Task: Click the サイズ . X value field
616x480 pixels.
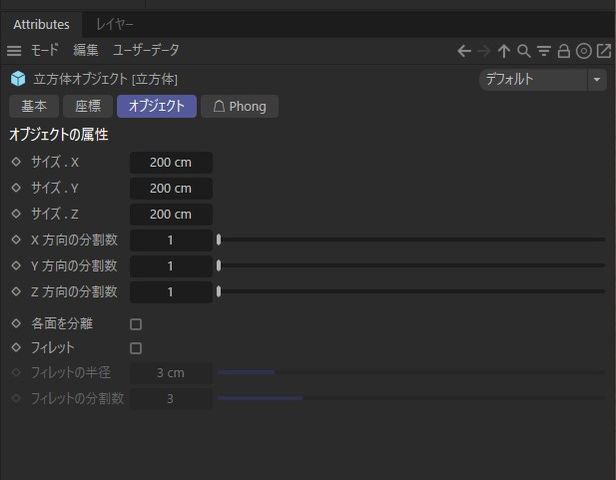Action: point(171,162)
